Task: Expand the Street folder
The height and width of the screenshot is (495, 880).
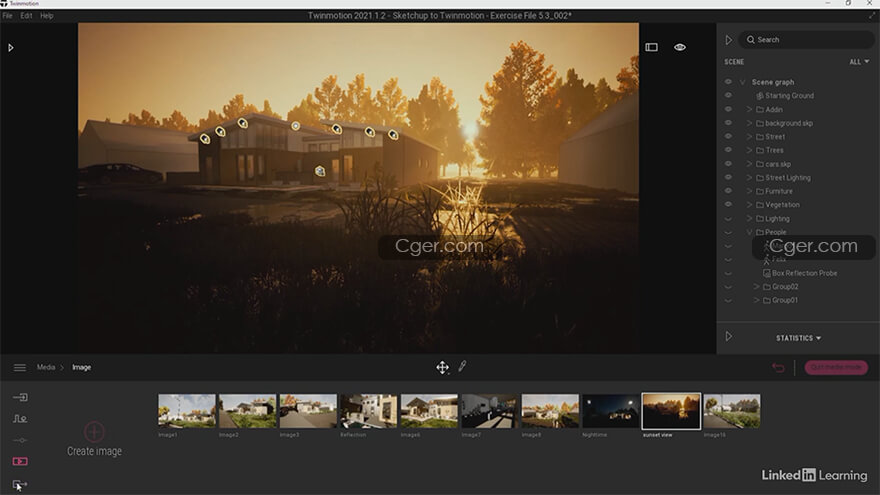Action: pyautogui.click(x=749, y=136)
